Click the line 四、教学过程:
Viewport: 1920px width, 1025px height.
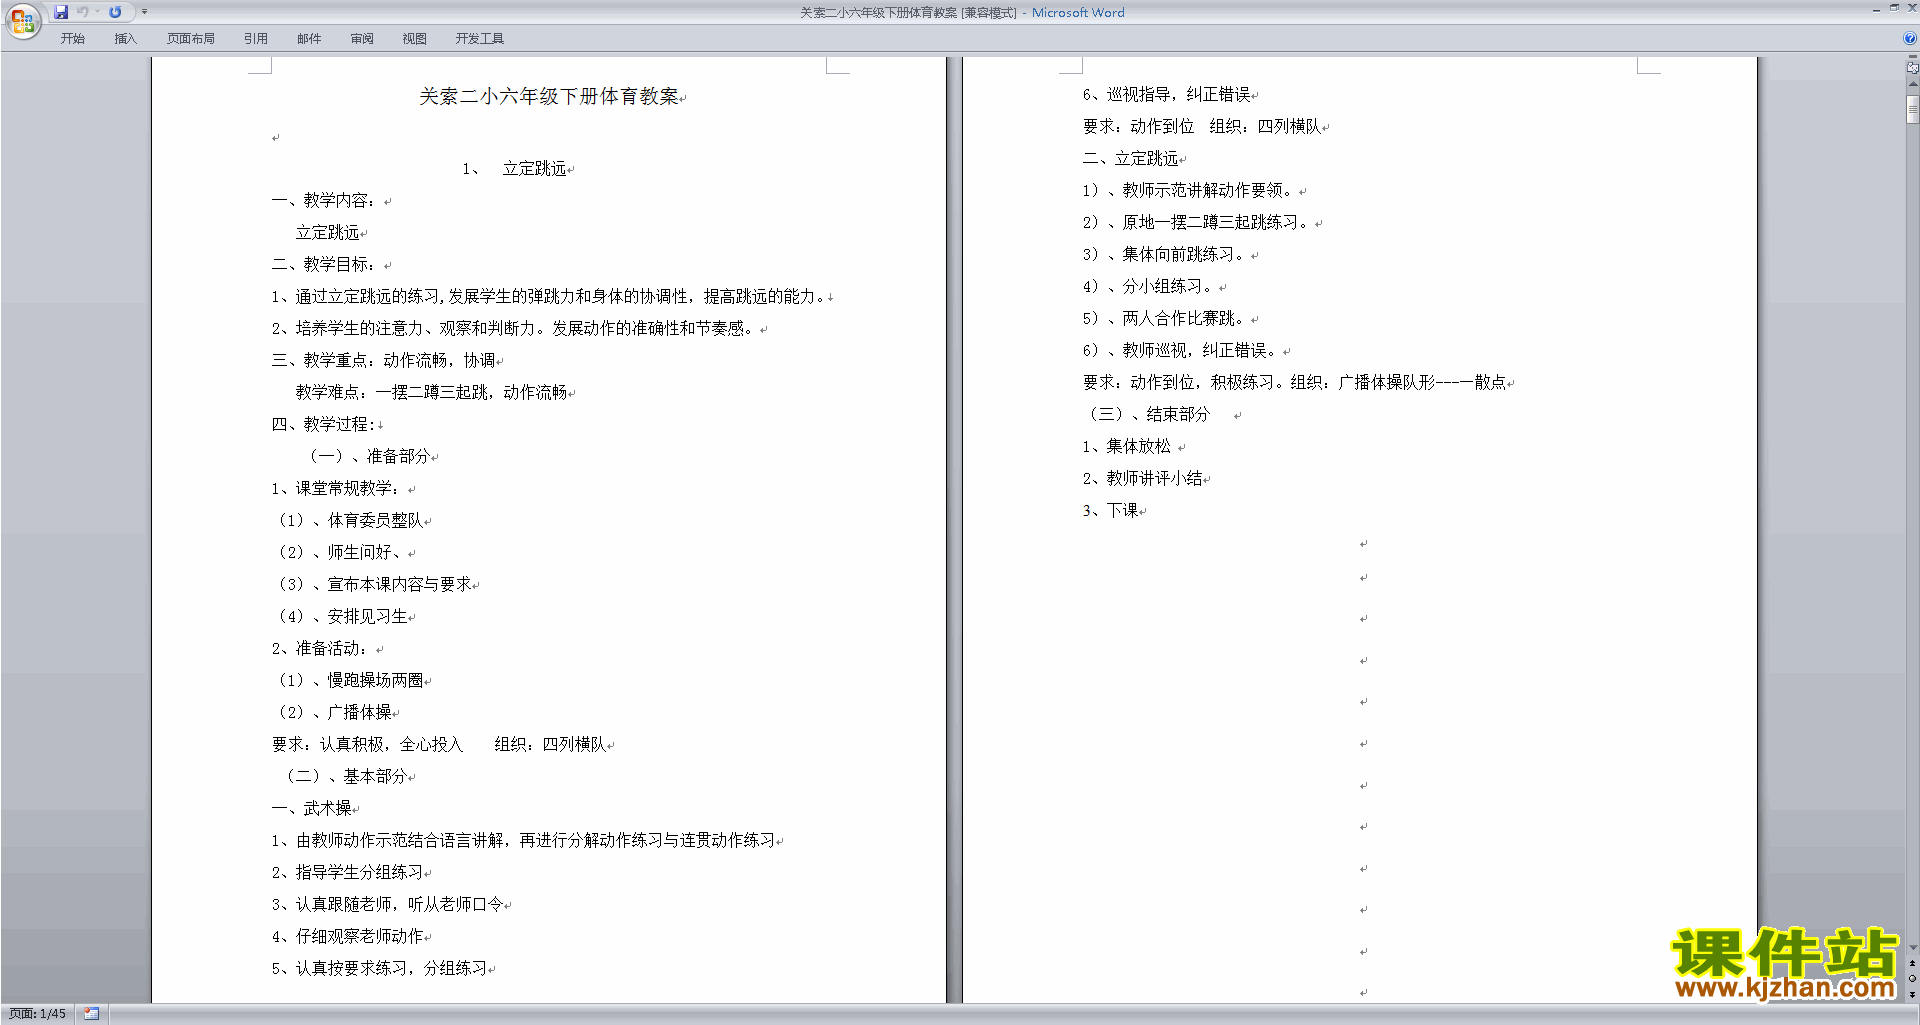coord(322,424)
